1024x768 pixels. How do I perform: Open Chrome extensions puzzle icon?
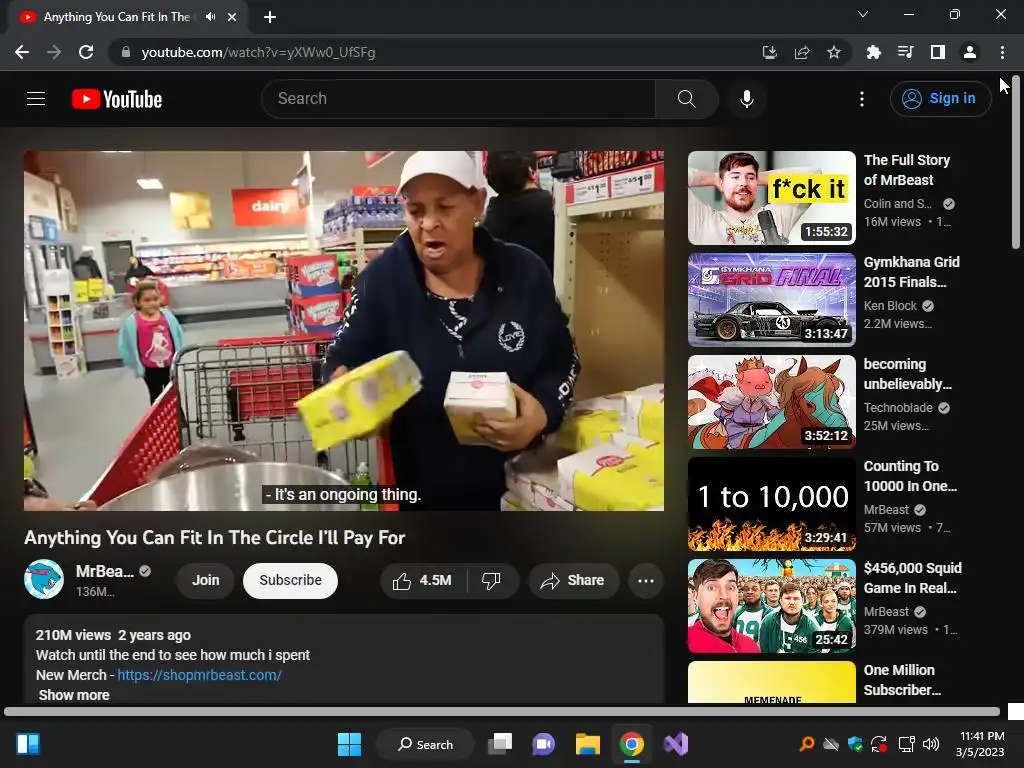pos(873,52)
